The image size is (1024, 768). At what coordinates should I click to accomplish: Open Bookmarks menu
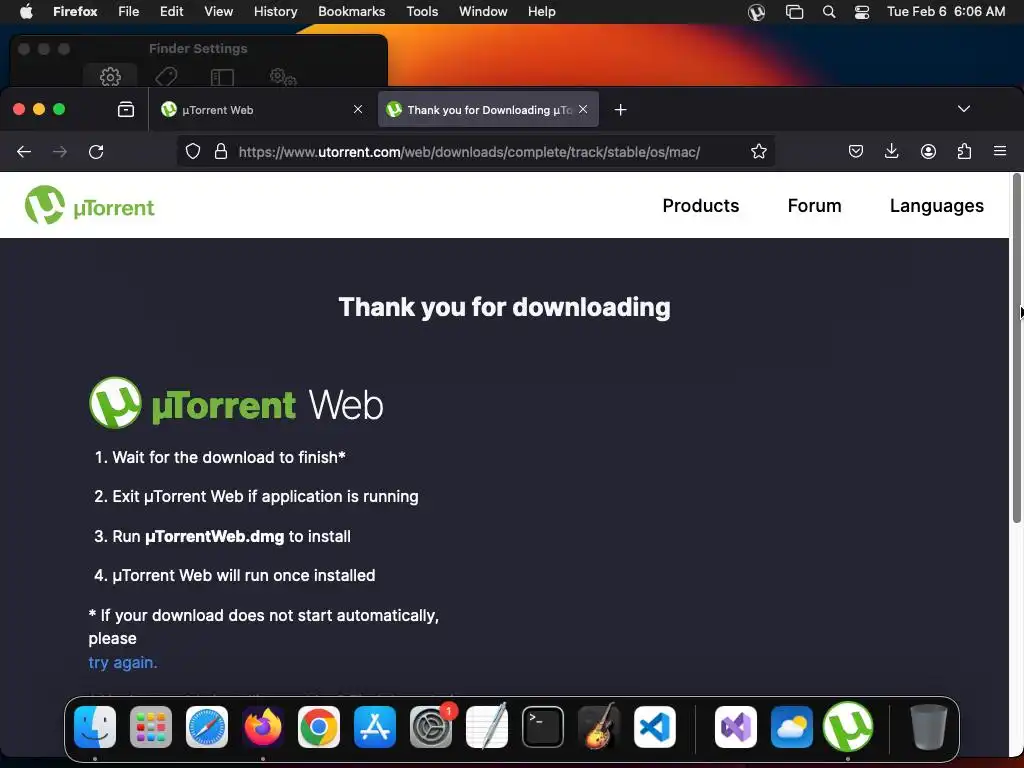[x=351, y=11]
